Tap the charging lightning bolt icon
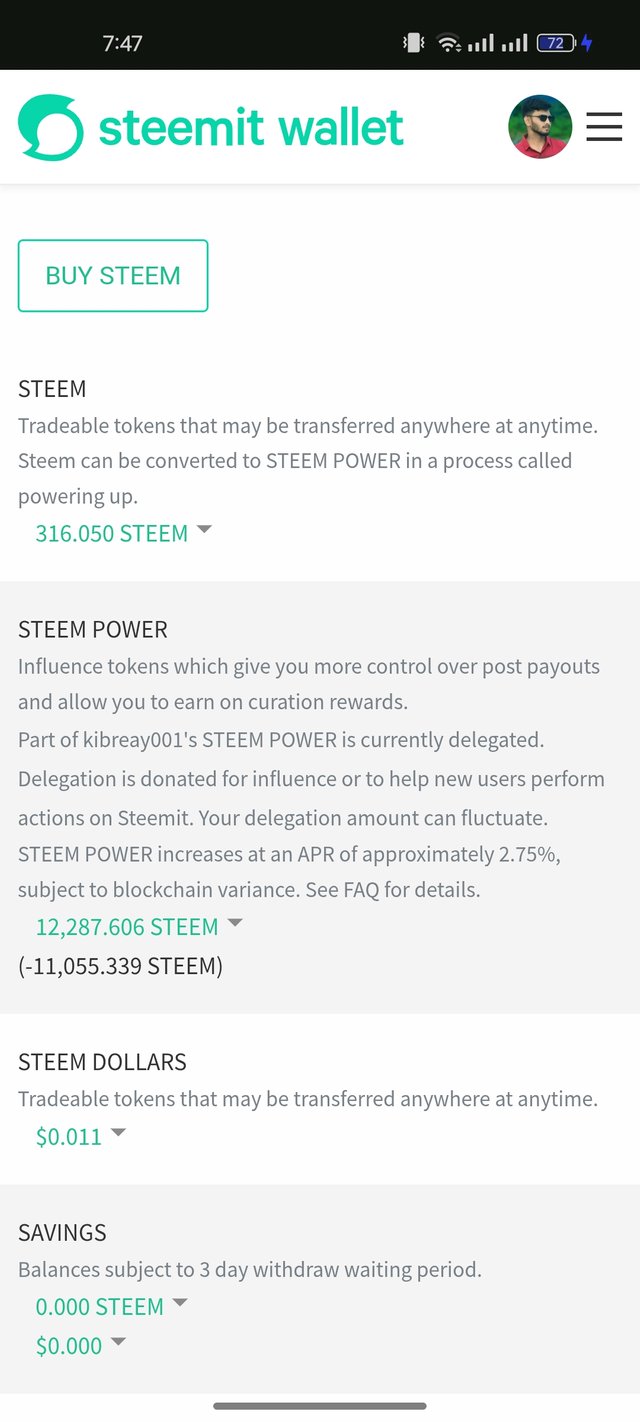 tap(587, 43)
